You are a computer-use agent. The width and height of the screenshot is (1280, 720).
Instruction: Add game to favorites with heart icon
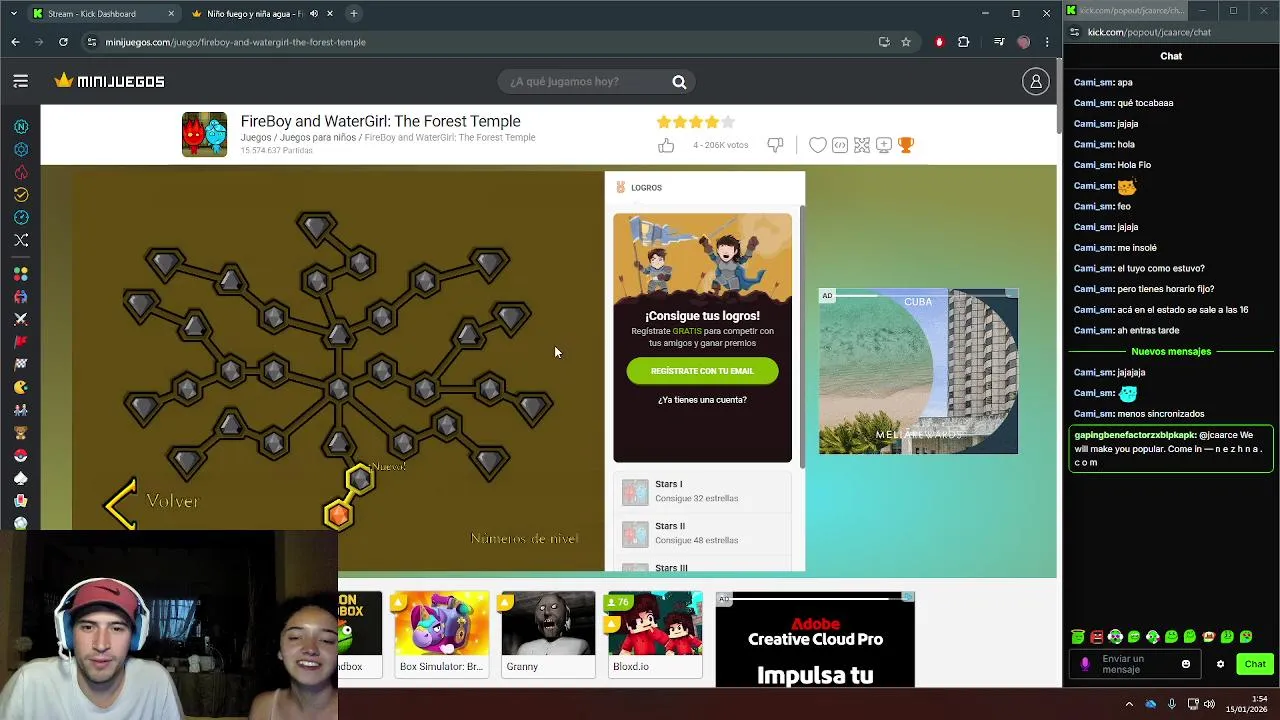tap(817, 146)
